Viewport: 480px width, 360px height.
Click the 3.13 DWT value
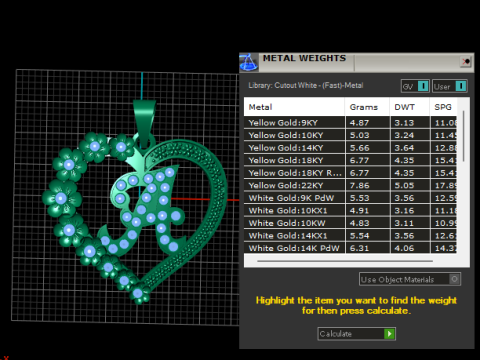pos(404,123)
